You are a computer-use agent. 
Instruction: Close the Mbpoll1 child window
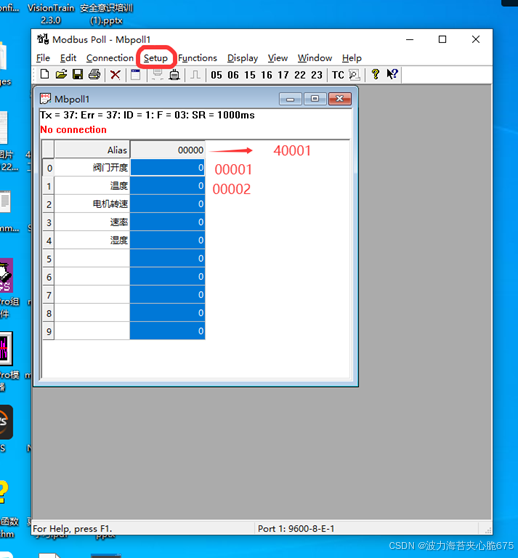click(x=340, y=99)
